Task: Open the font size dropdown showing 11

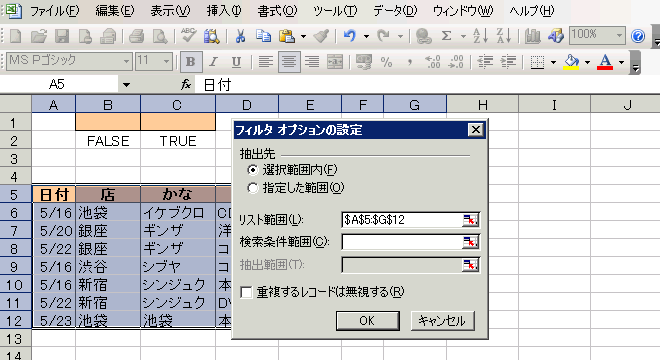Action: click(167, 62)
